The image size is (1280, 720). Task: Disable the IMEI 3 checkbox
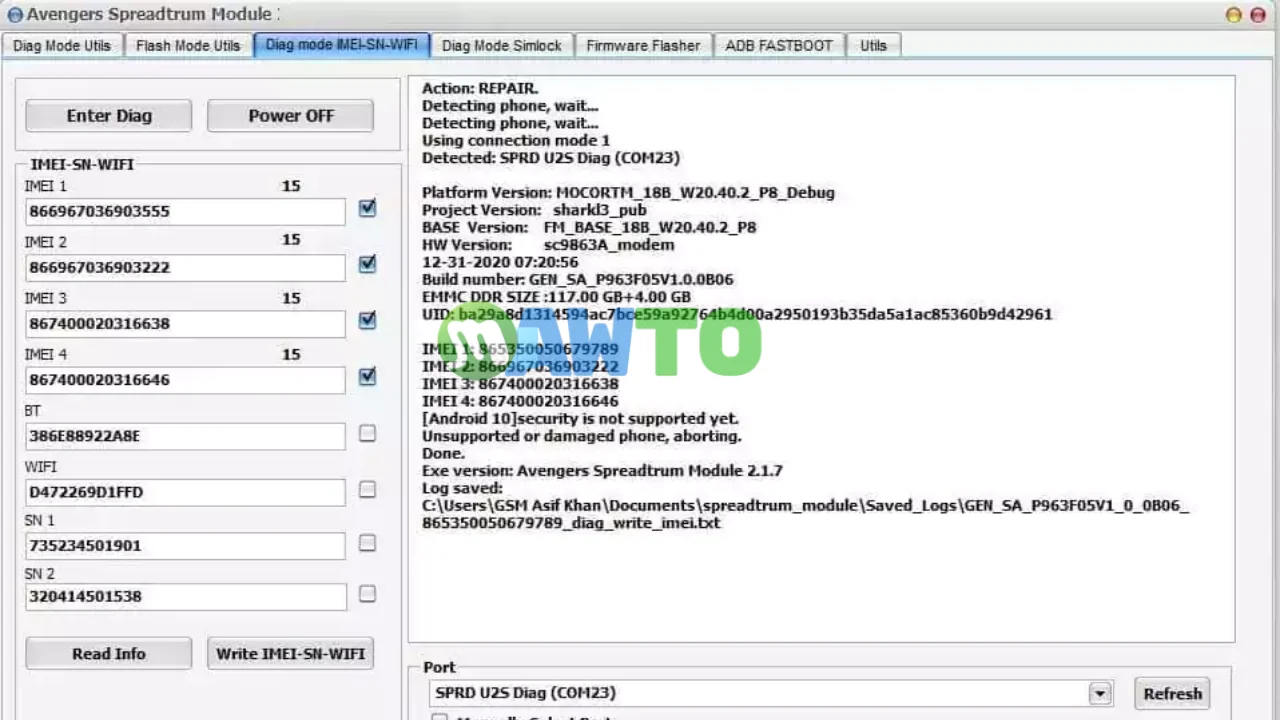[368, 320]
